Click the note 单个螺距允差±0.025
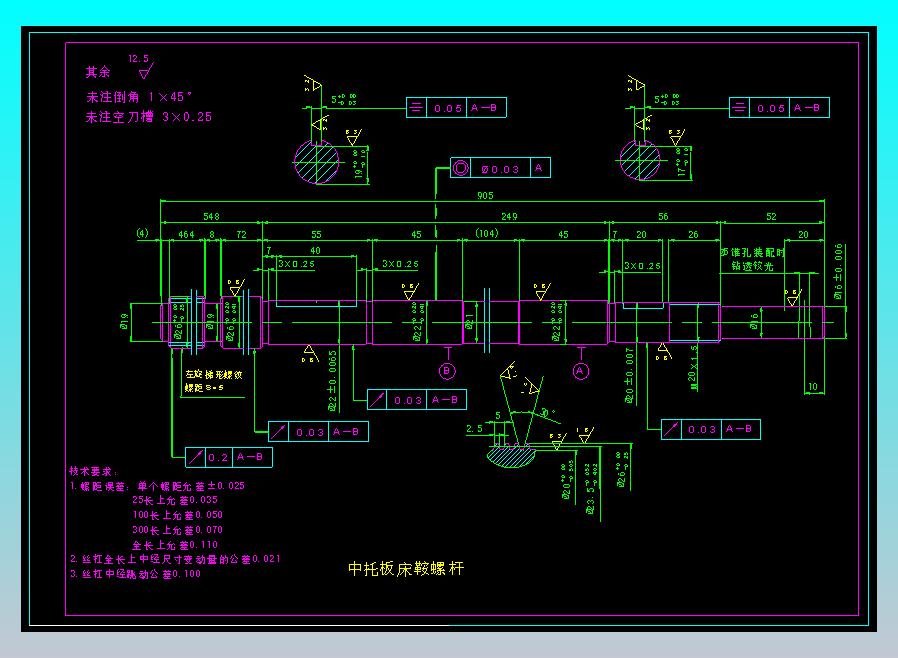Screen dimensions: 898x658 (191, 486)
